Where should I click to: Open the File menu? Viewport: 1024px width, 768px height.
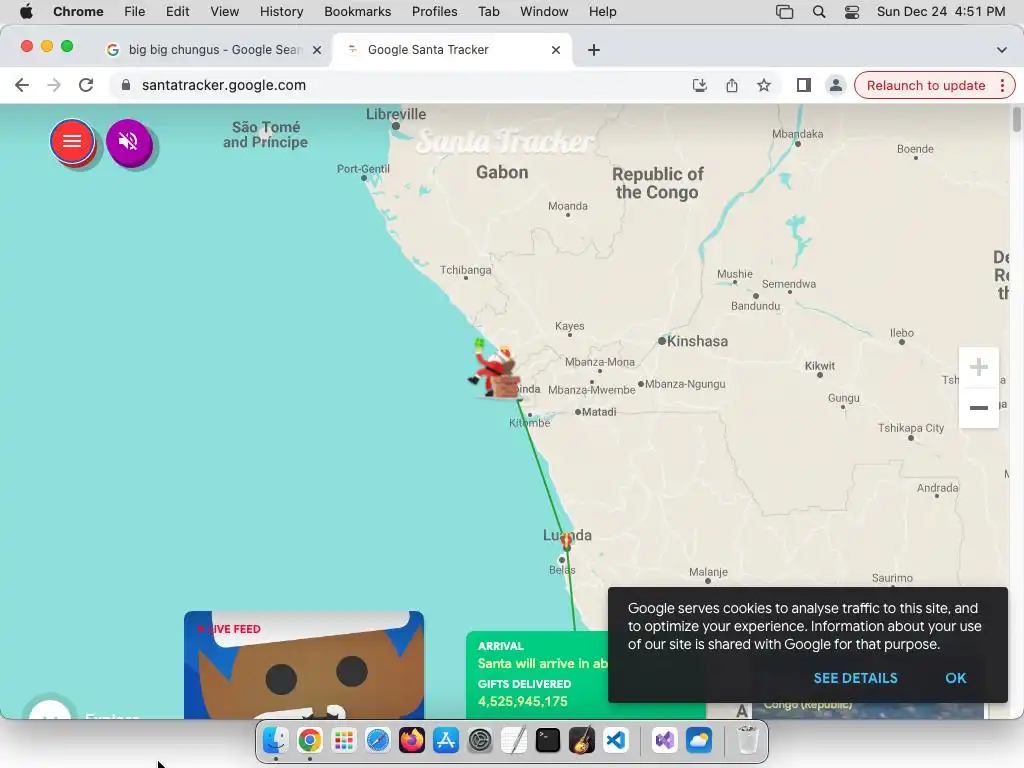pyautogui.click(x=135, y=12)
